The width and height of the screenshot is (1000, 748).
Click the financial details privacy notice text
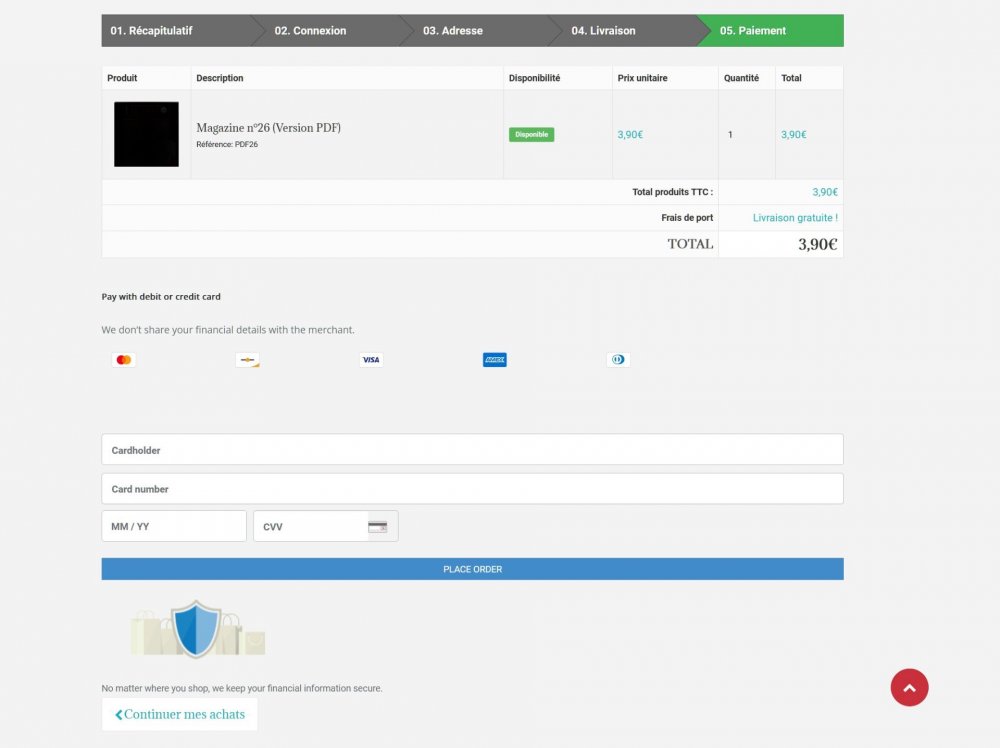point(228,330)
